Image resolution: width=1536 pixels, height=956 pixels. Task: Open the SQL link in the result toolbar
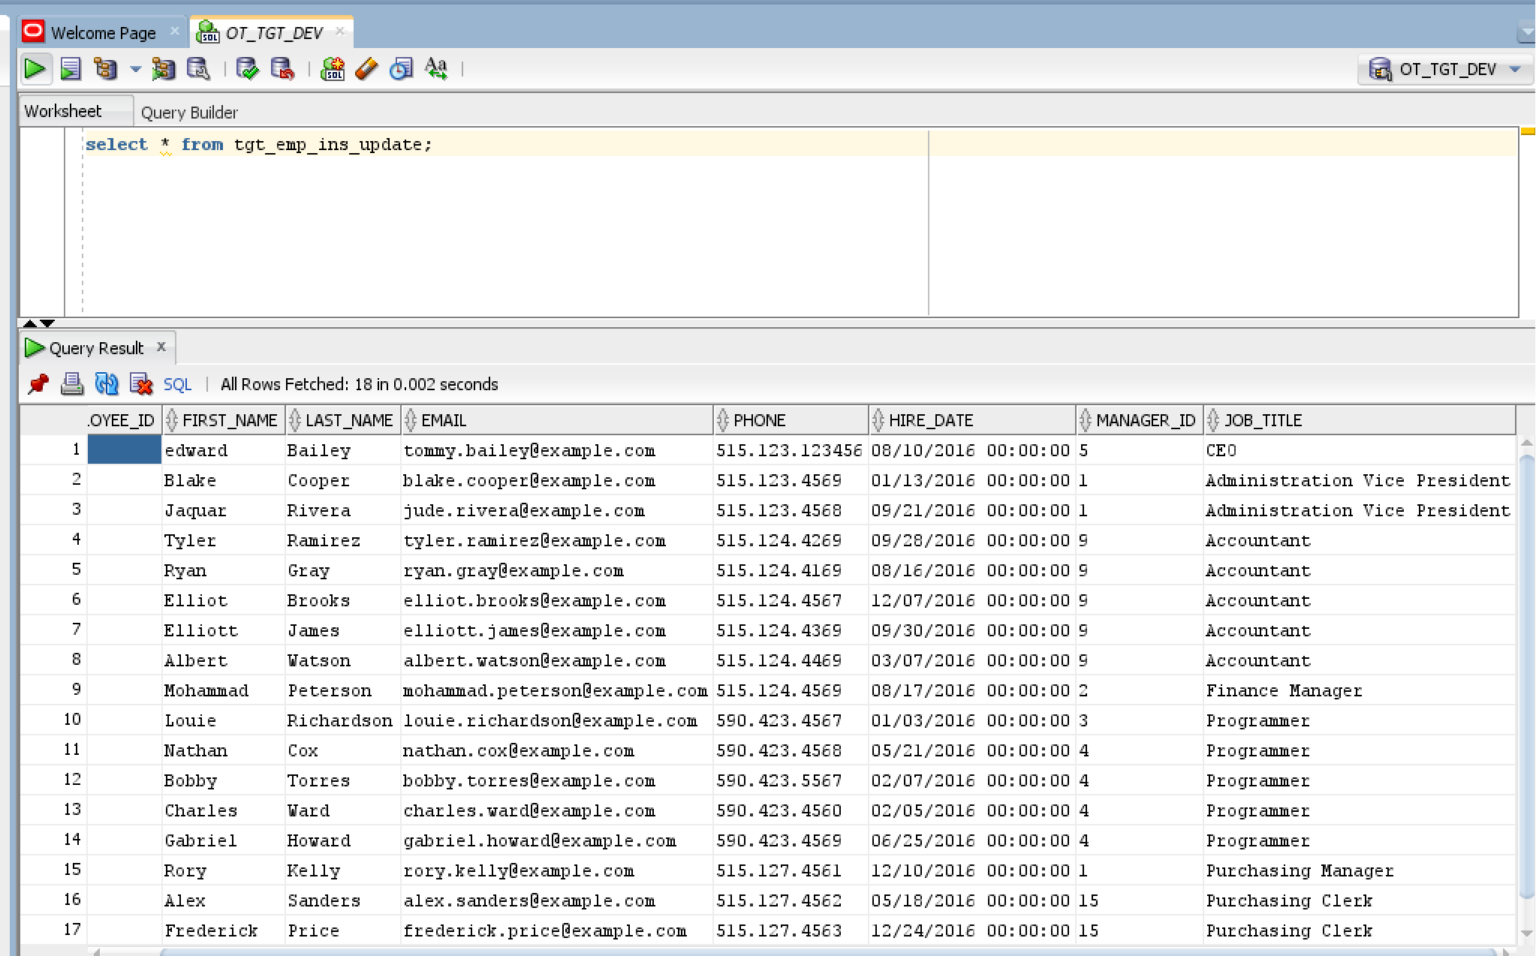[x=176, y=384]
